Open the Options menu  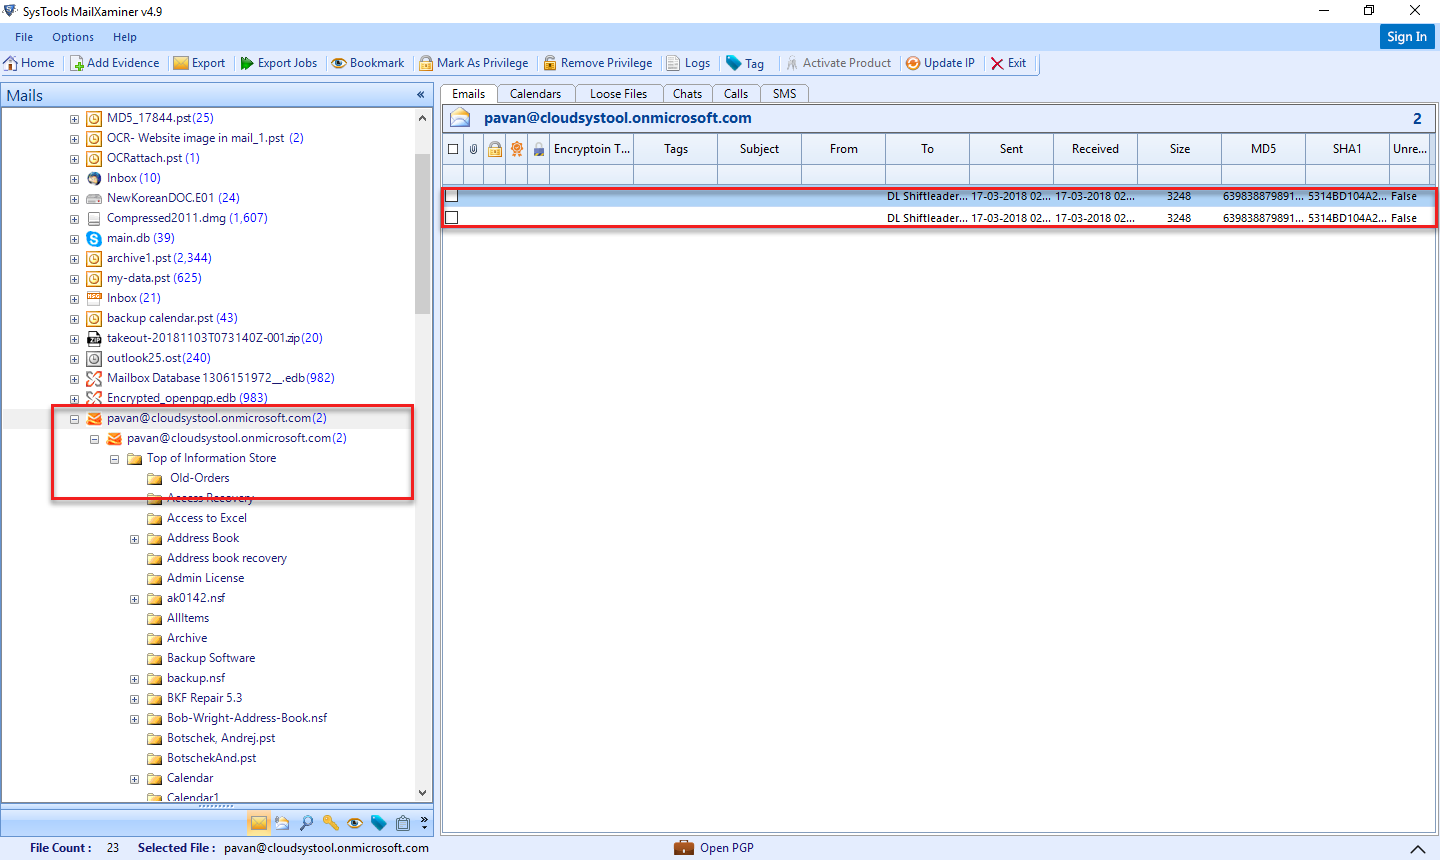[73, 37]
